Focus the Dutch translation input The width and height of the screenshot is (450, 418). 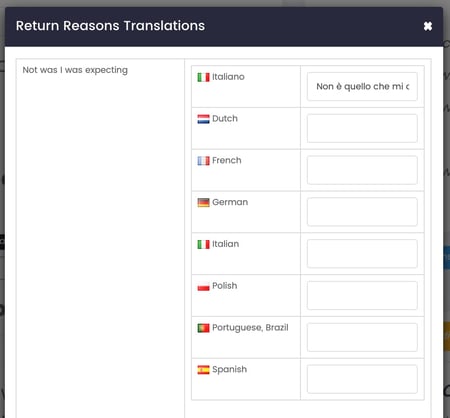(362, 128)
